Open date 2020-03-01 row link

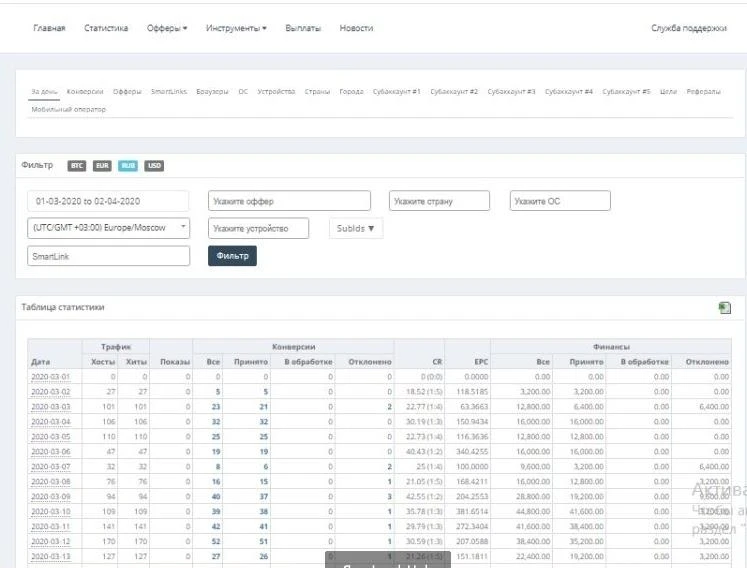coord(50,377)
